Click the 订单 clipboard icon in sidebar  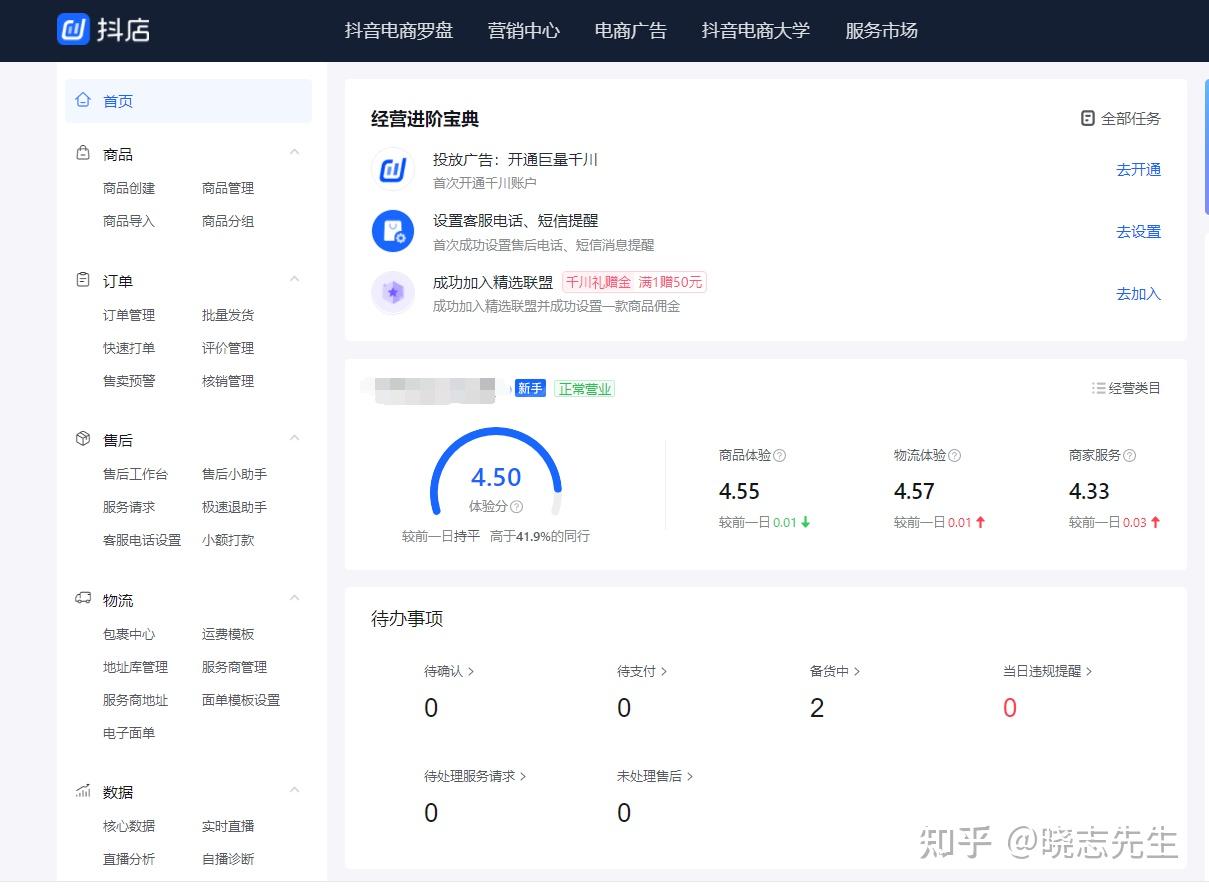(x=83, y=280)
